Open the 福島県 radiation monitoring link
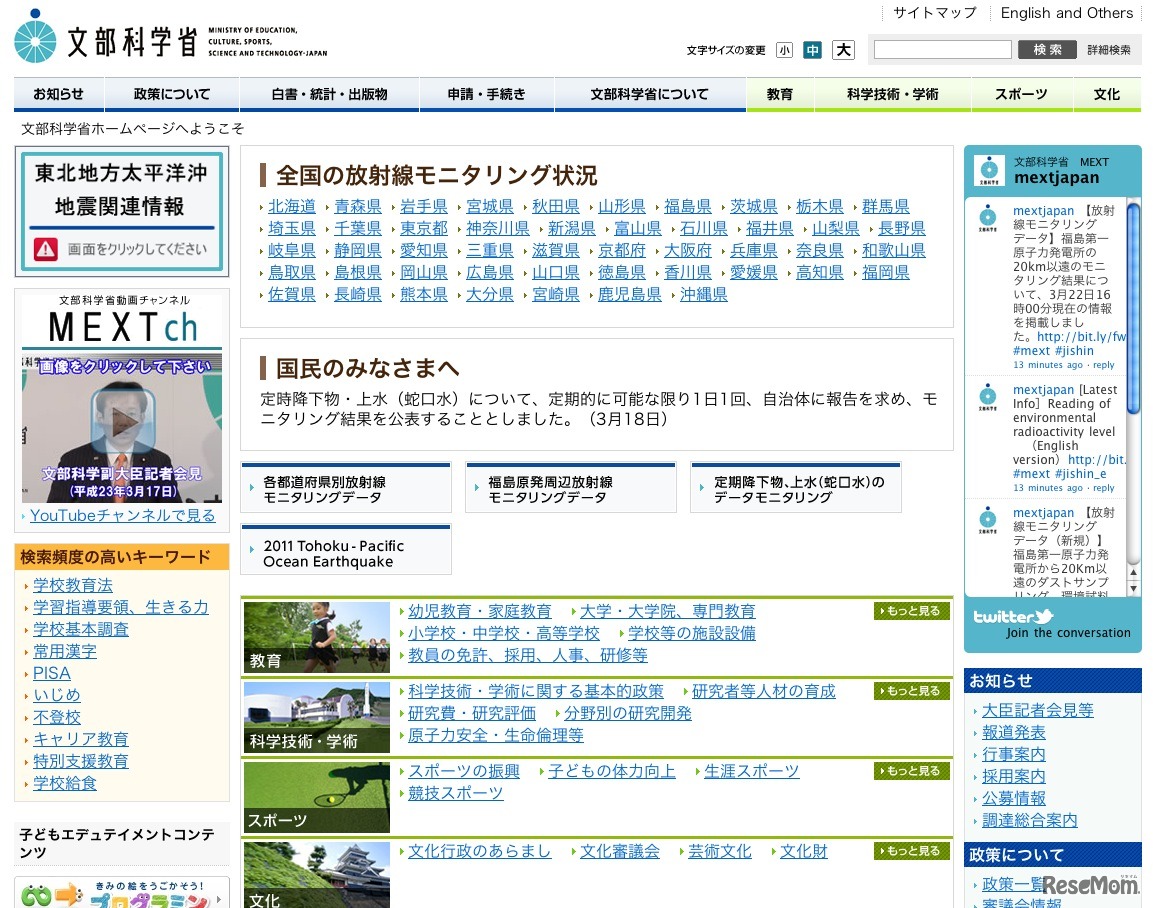 (x=687, y=206)
